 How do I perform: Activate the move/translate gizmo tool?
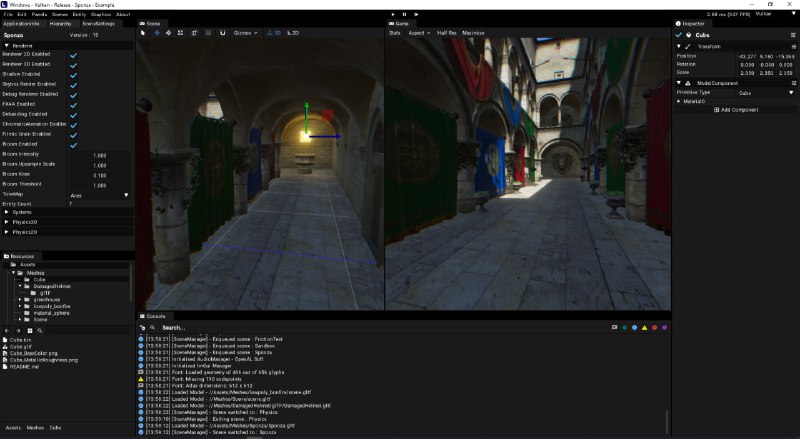(x=157, y=33)
